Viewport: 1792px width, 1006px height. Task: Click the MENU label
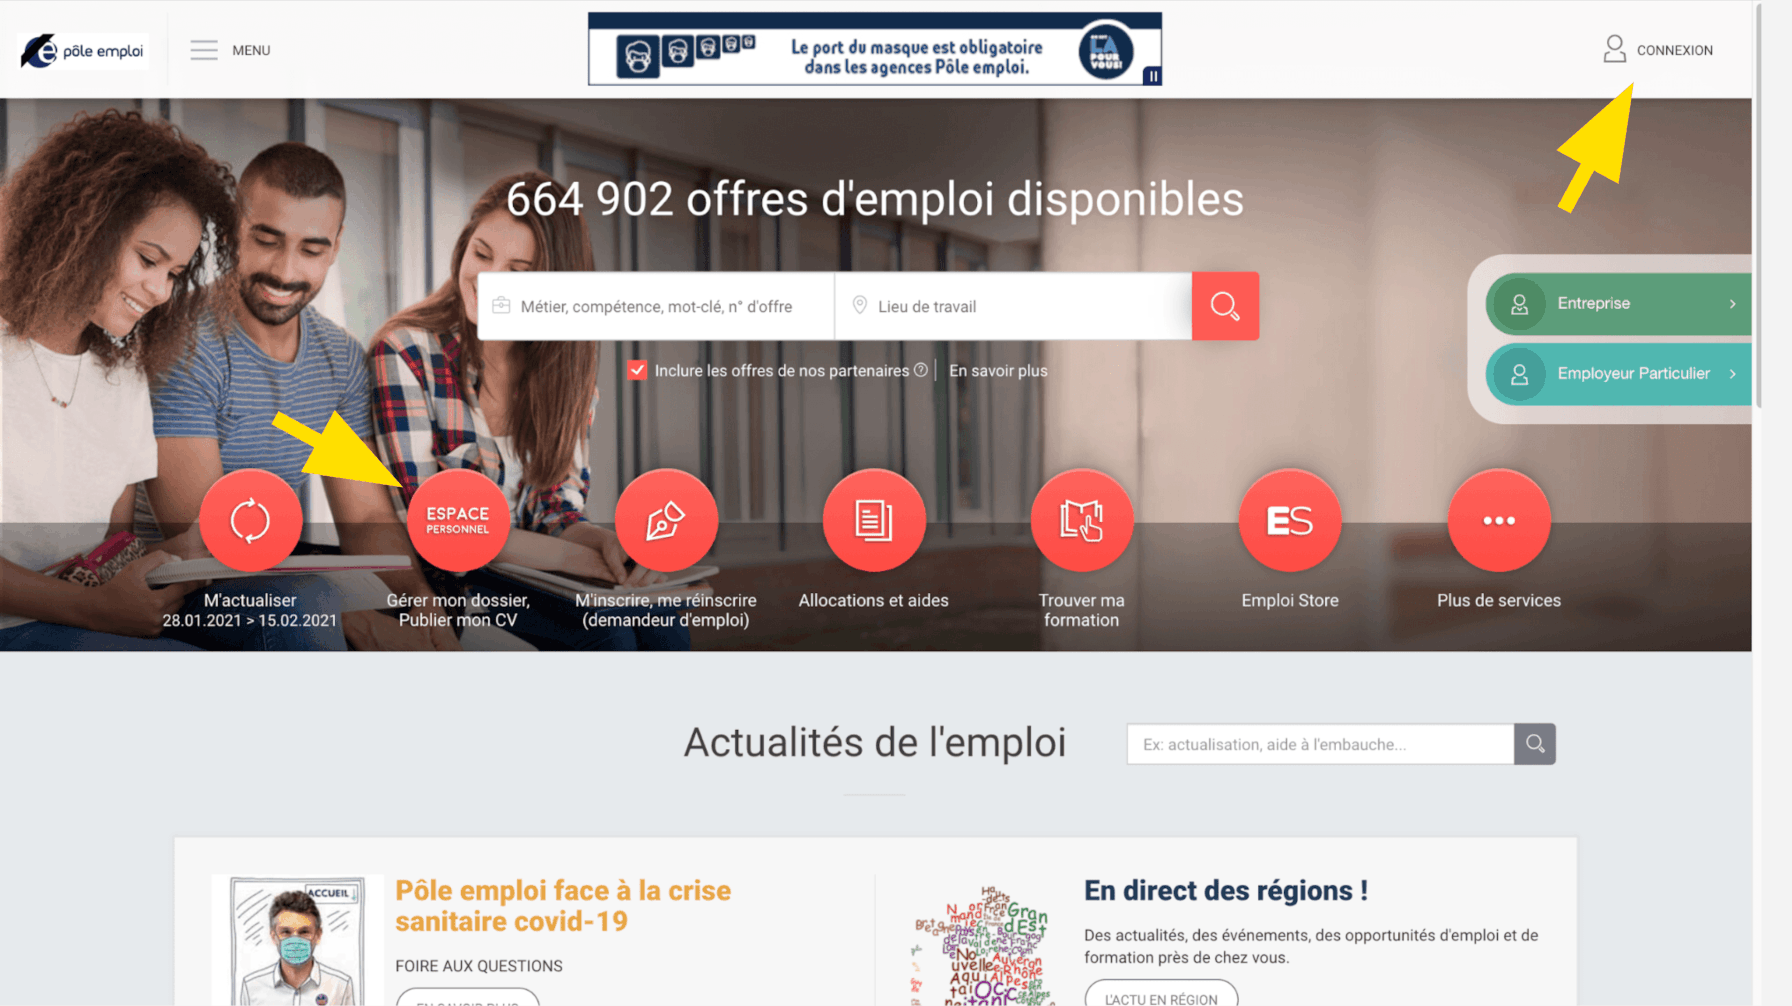251,50
